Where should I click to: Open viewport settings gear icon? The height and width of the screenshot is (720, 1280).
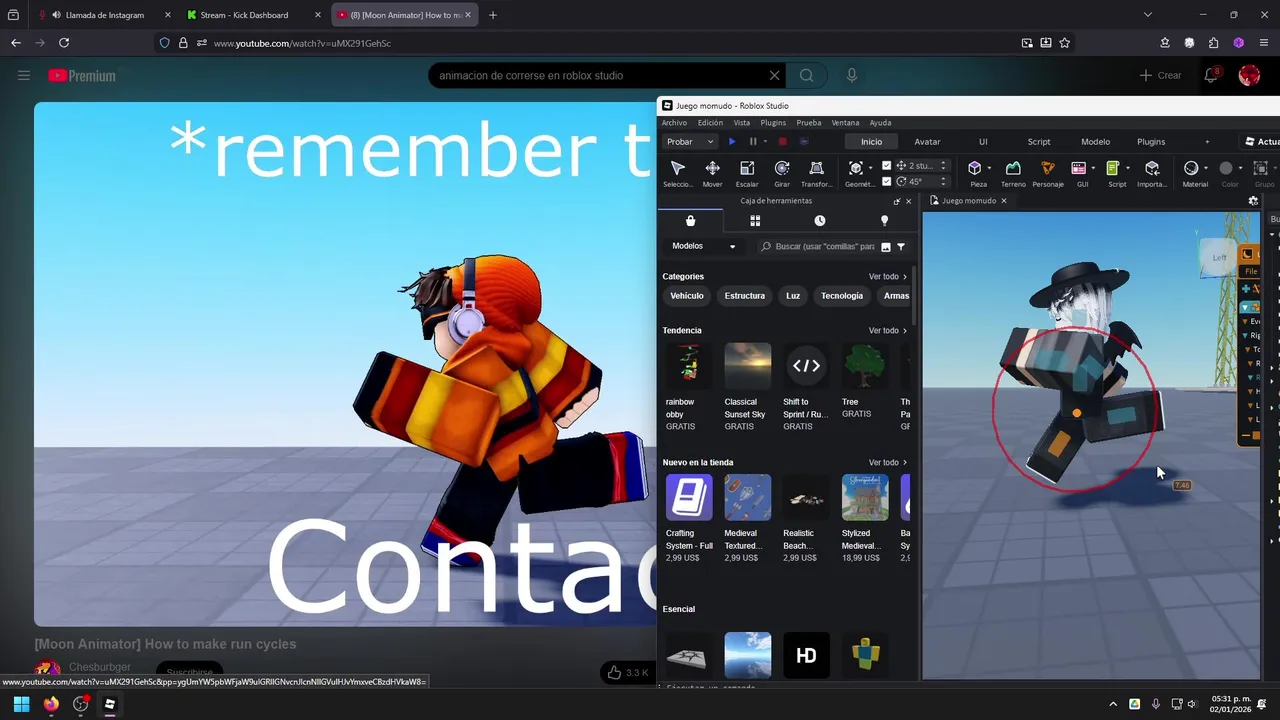pyautogui.click(x=1253, y=201)
